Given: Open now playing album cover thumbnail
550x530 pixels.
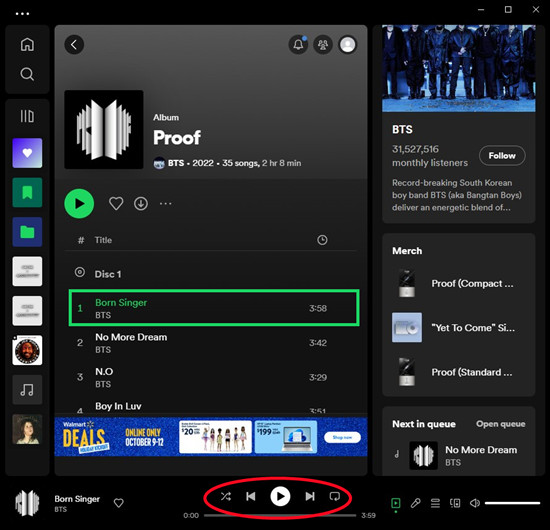Looking at the screenshot, I should (x=27, y=503).
